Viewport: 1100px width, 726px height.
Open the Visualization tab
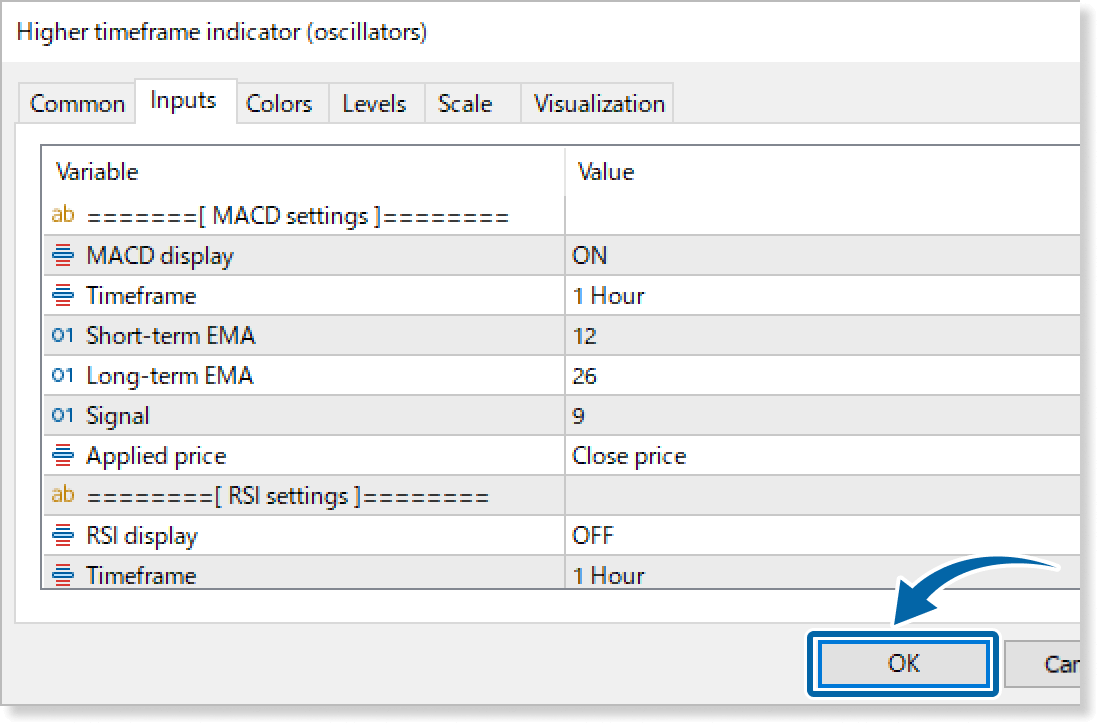(599, 104)
